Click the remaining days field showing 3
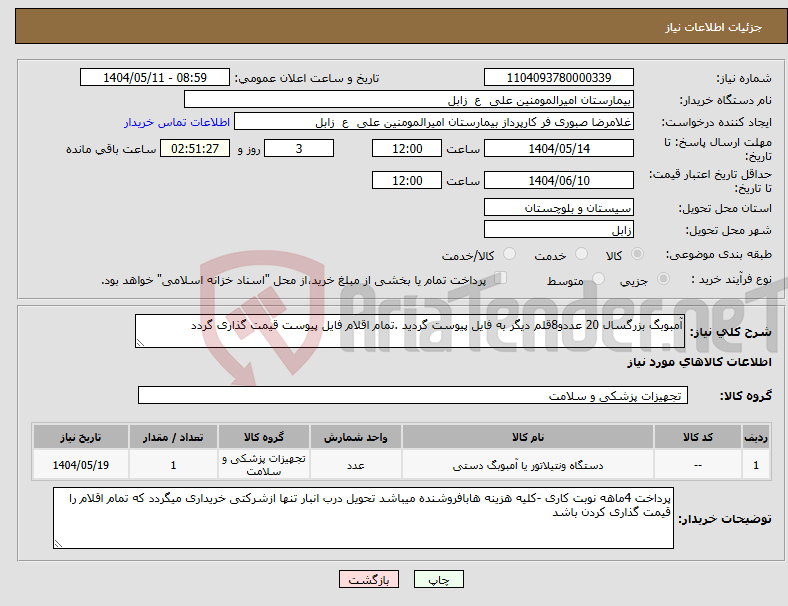This screenshot has width=788, height=606. [299, 148]
